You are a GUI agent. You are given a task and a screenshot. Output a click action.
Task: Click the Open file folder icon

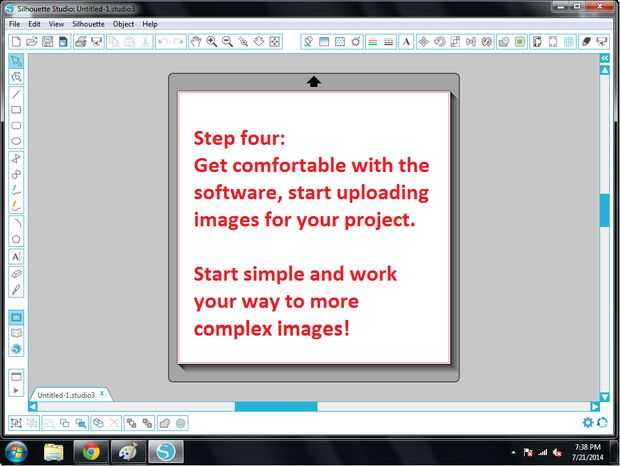(x=32, y=42)
